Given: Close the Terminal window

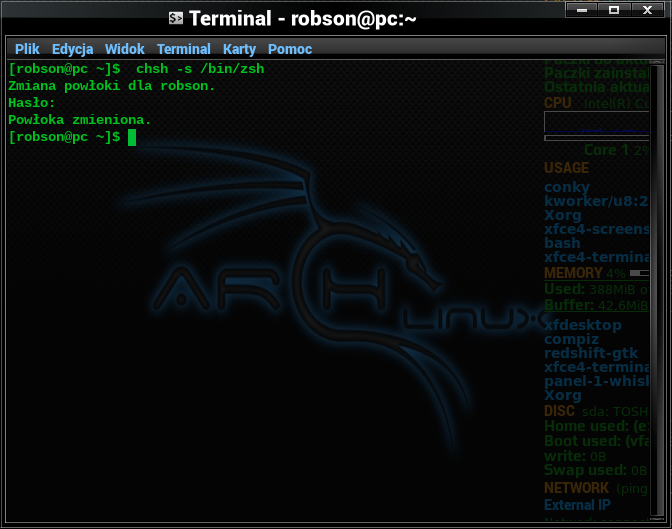Looking at the screenshot, I should pyautogui.click(x=647, y=10).
